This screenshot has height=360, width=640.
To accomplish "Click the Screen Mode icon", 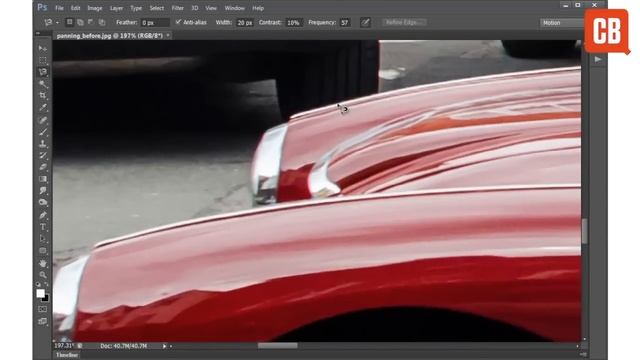I will (x=43, y=322).
